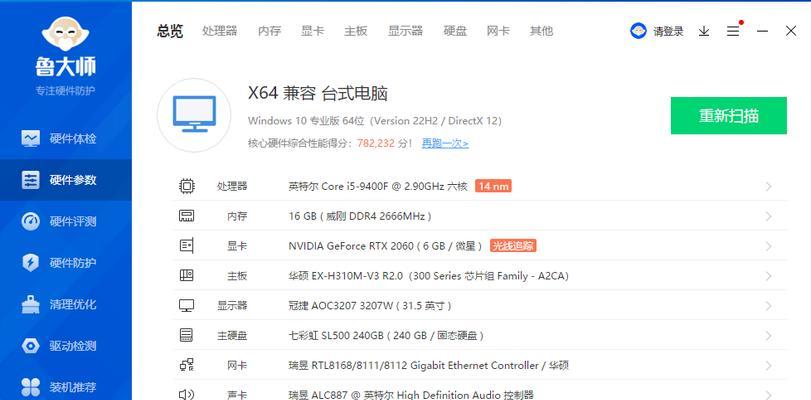Click the 显示器 monitor row icon
811x400 pixels.
[186, 306]
